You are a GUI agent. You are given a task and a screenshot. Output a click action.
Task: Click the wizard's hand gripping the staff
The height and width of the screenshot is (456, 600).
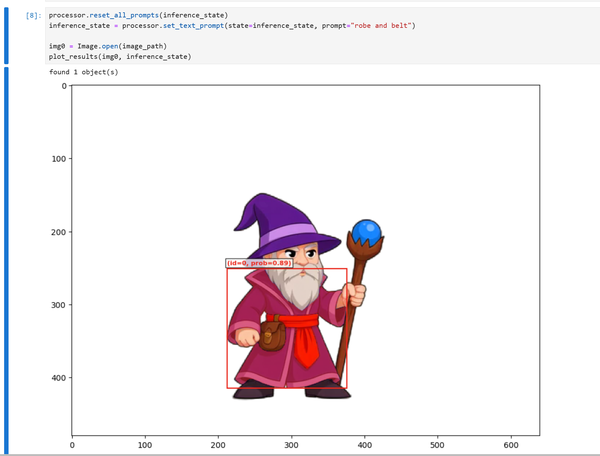pyautogui.click(x=353, y=295)
